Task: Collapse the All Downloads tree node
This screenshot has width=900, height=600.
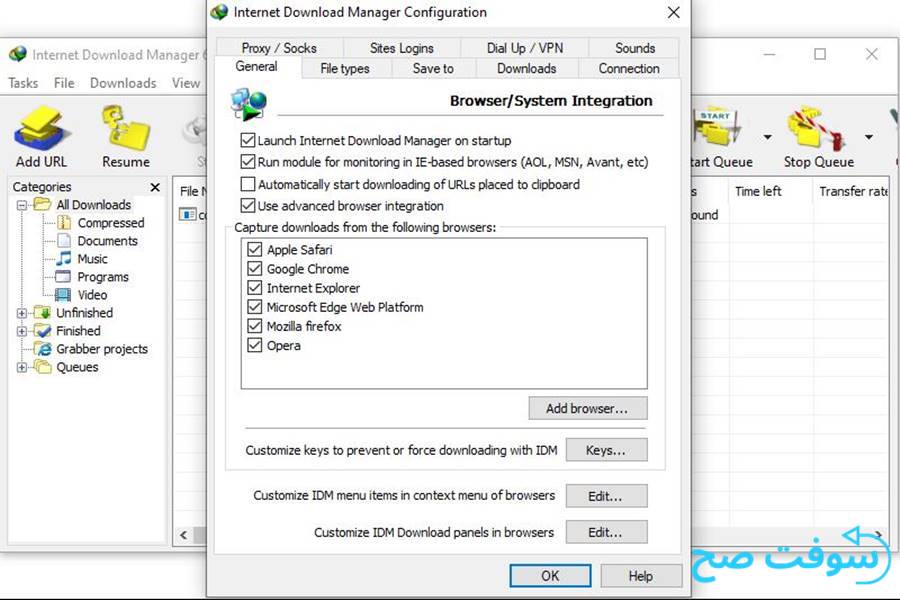Action: point(22,205)
